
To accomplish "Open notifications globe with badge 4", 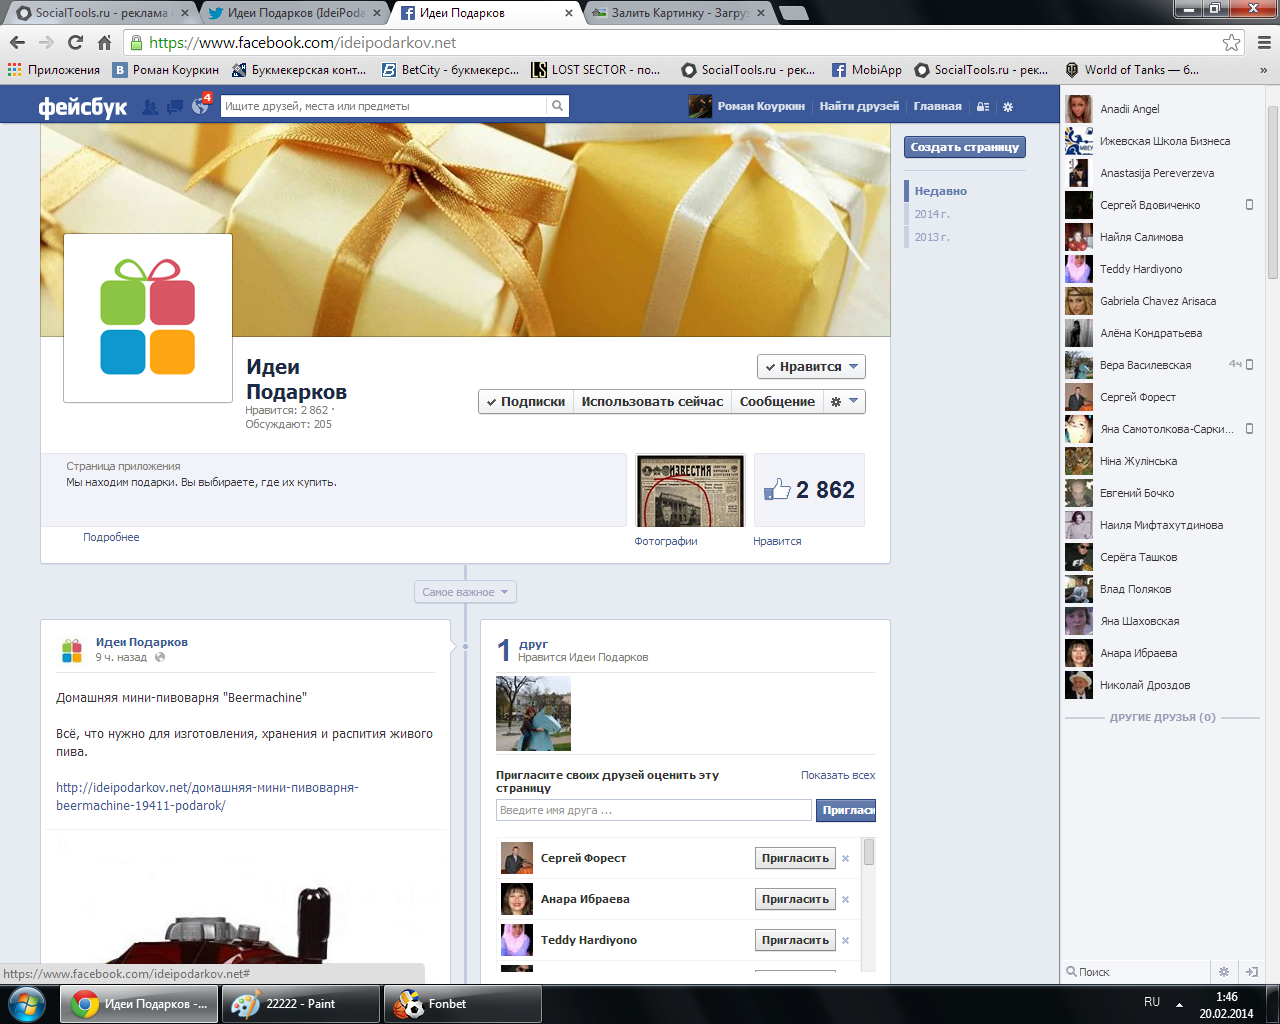I will 201,105.
